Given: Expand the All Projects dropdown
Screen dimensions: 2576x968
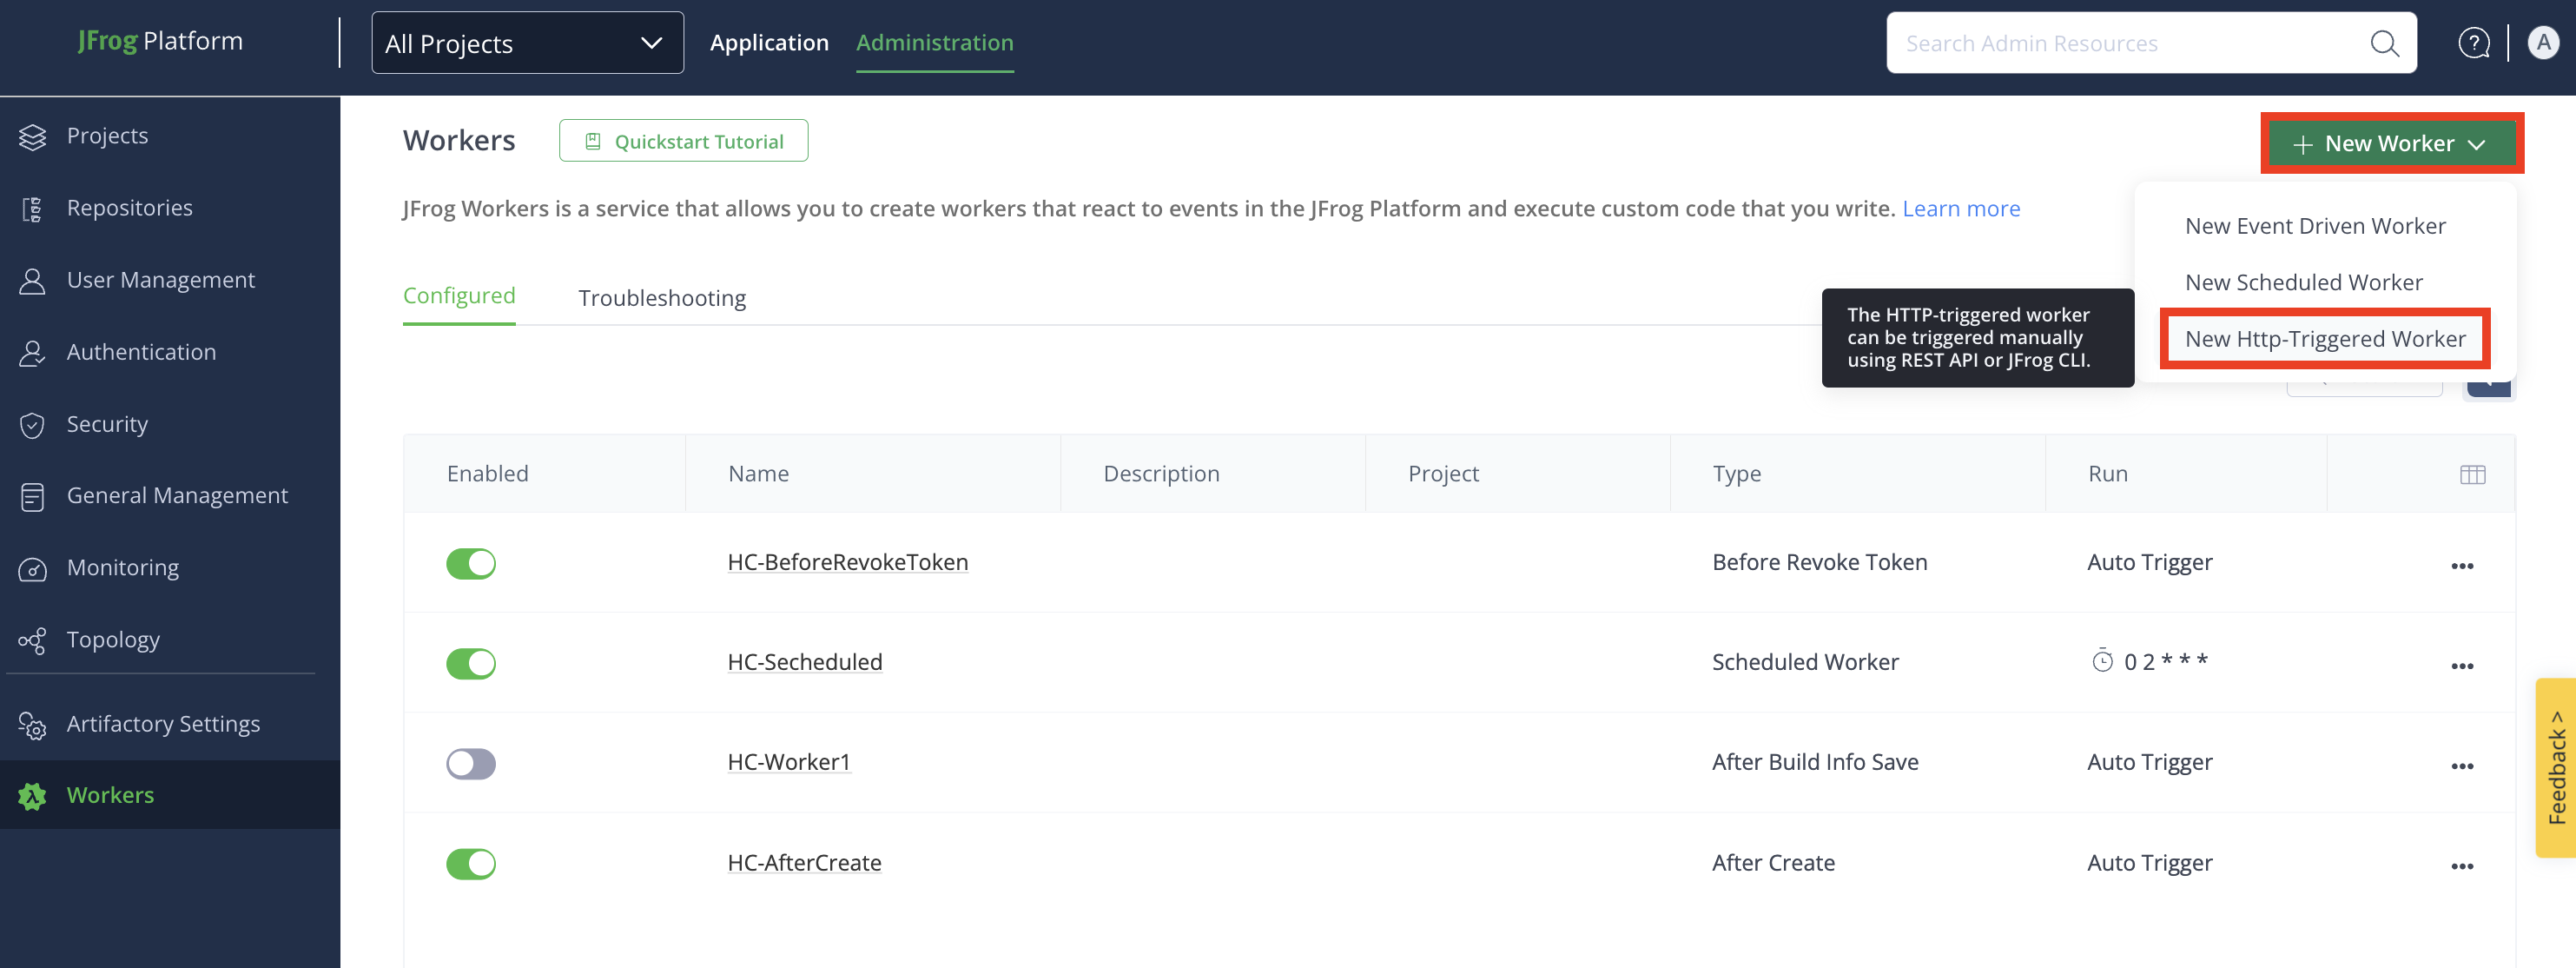Looking at the screenshot, I should tap(527, 43).
